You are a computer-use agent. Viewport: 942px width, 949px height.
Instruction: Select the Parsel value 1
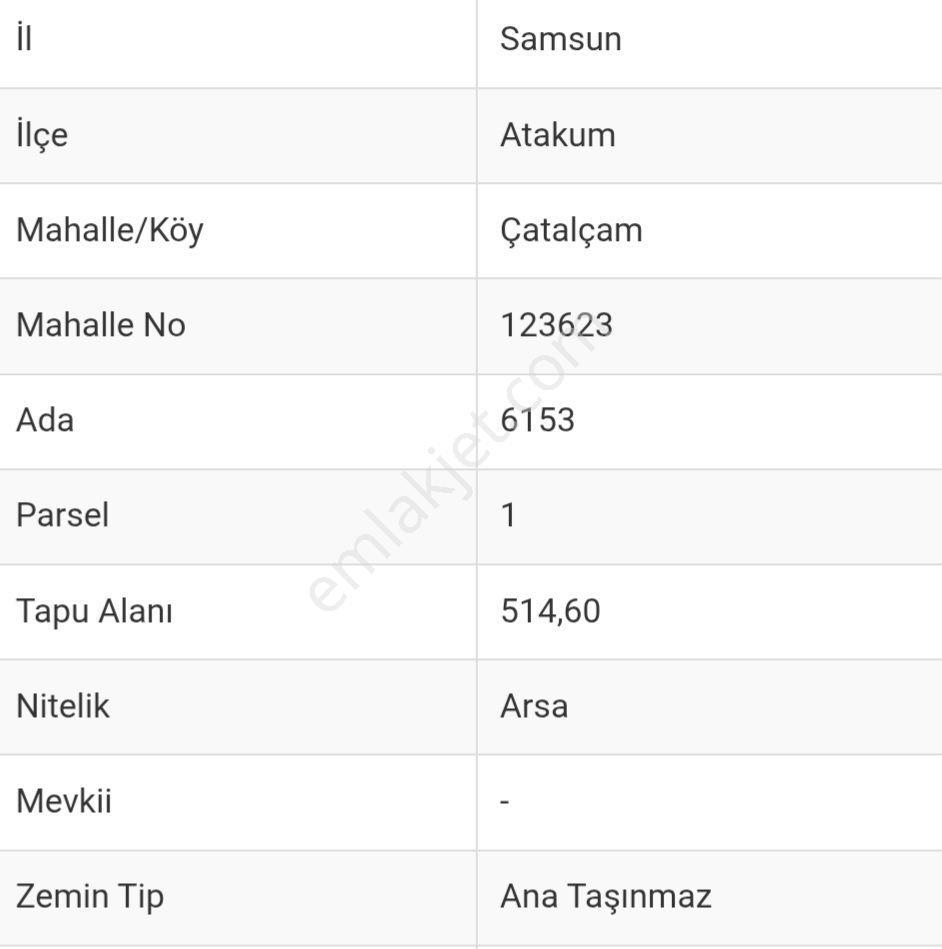(509, 515)
